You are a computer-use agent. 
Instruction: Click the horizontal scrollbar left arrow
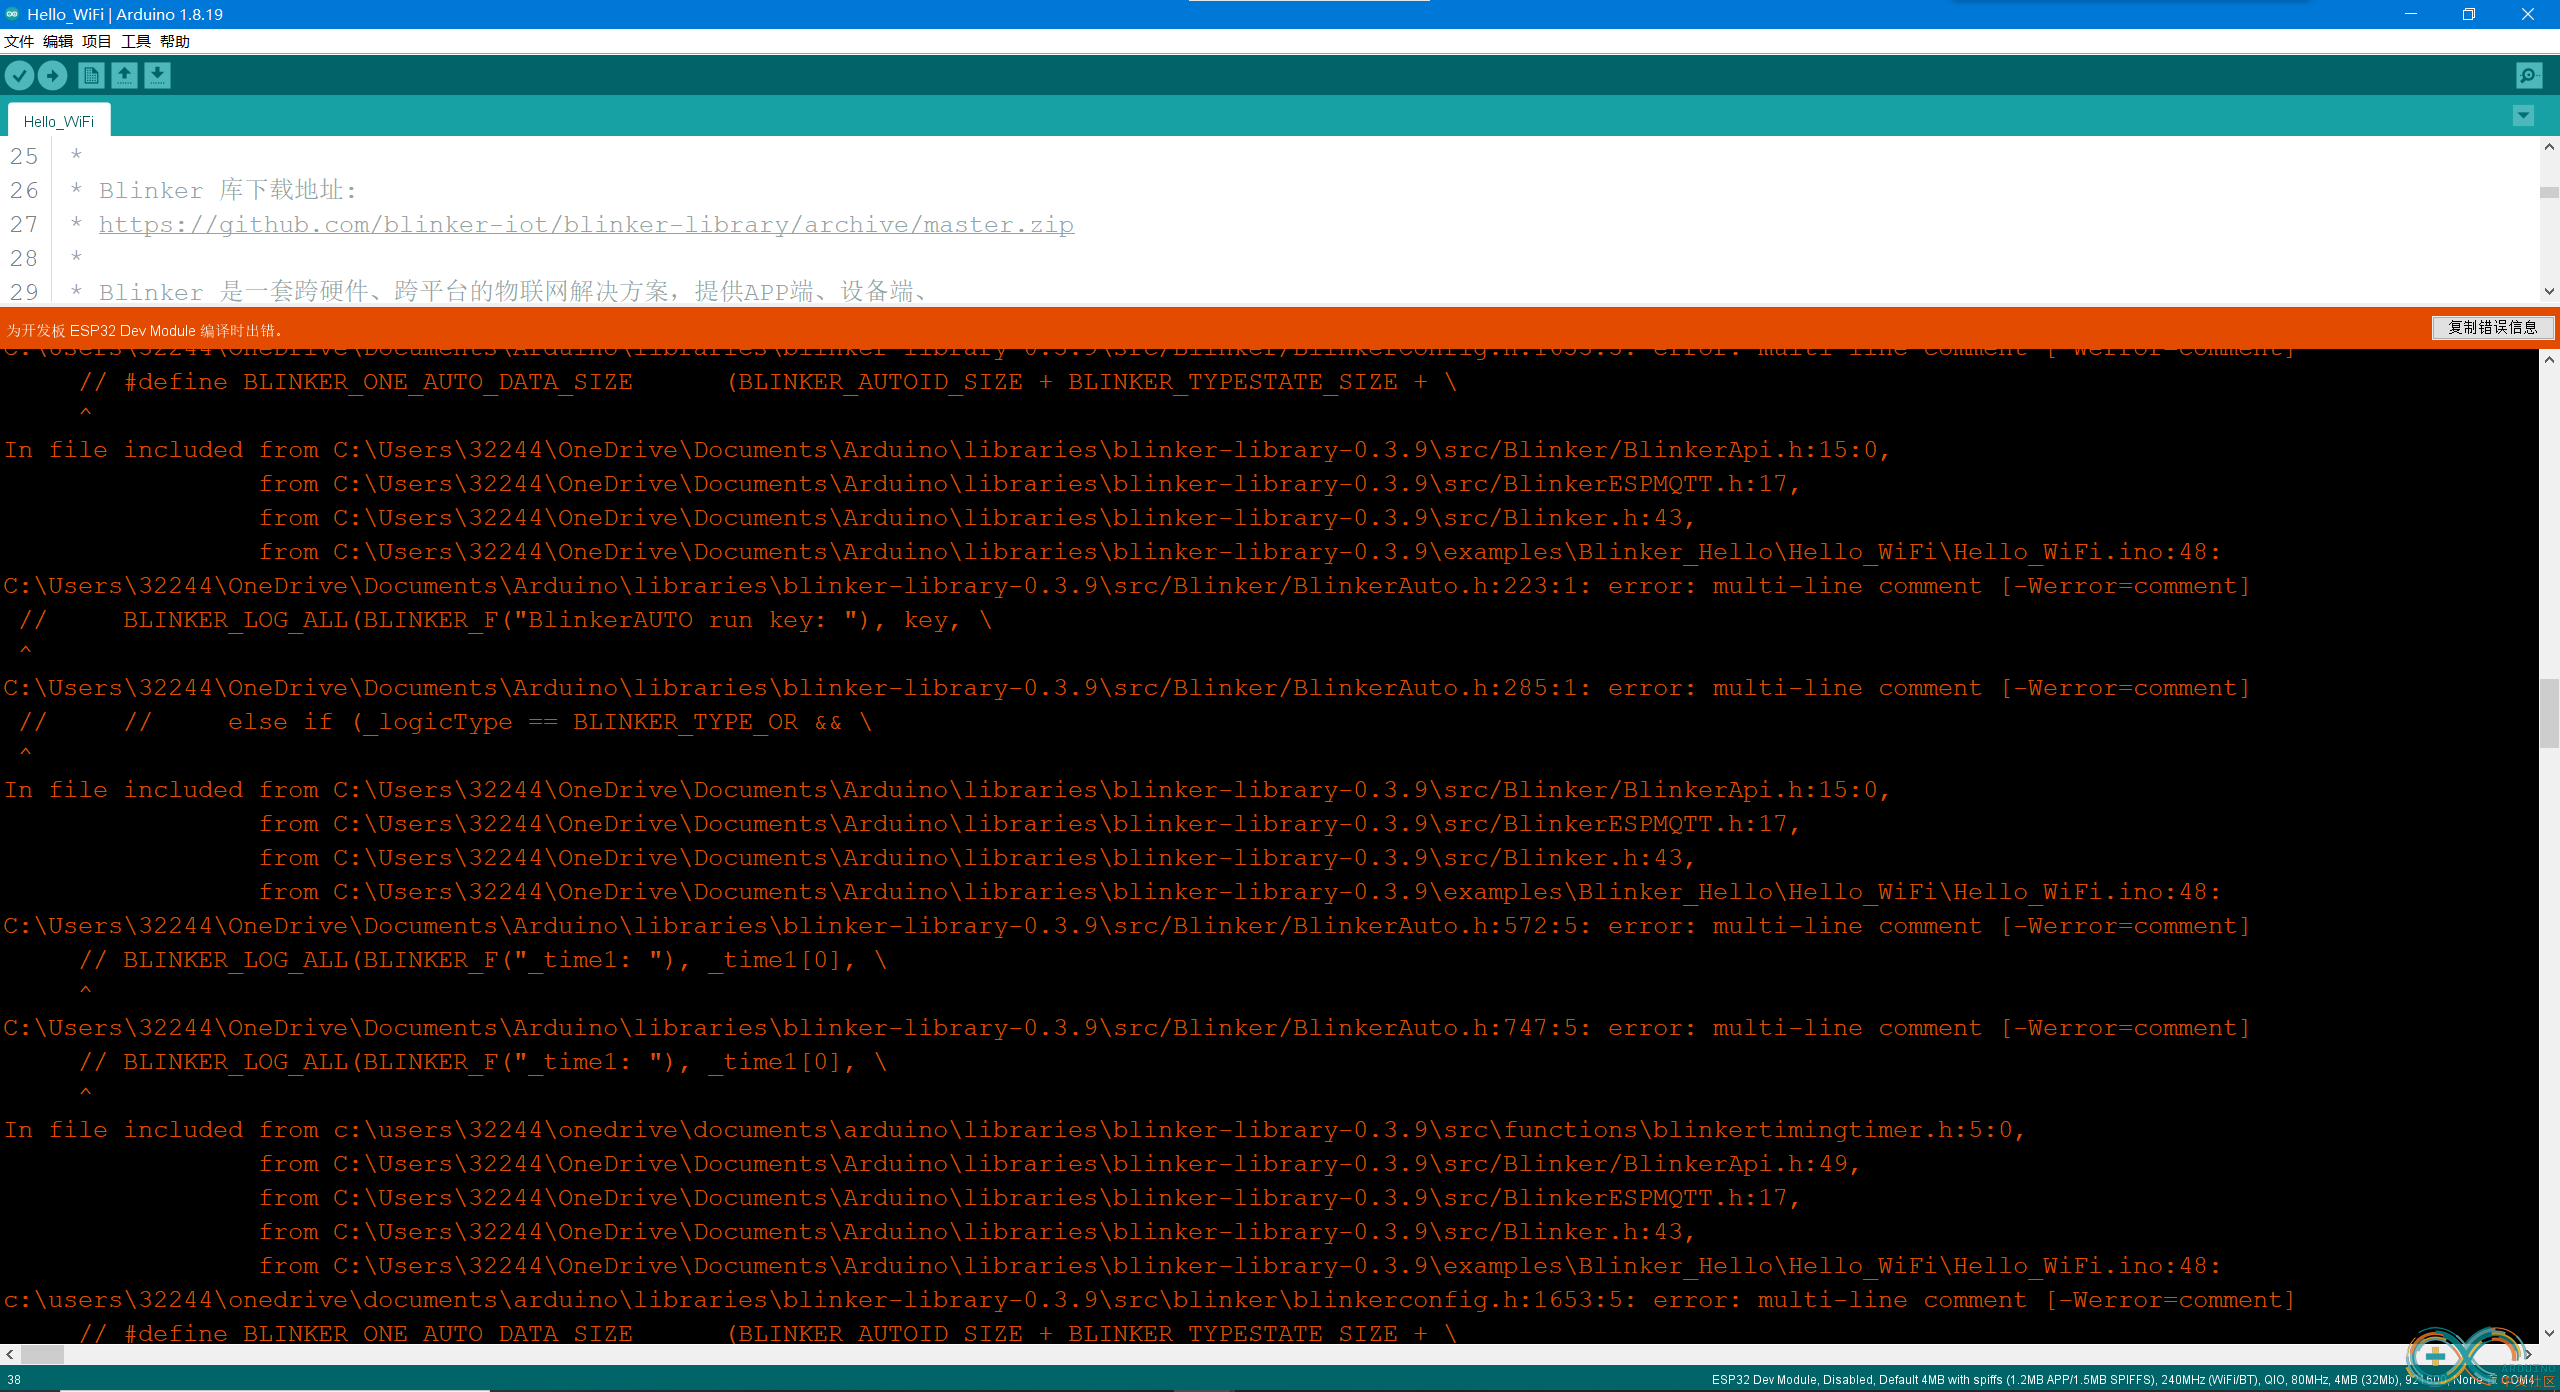[x=10, y=1355]
